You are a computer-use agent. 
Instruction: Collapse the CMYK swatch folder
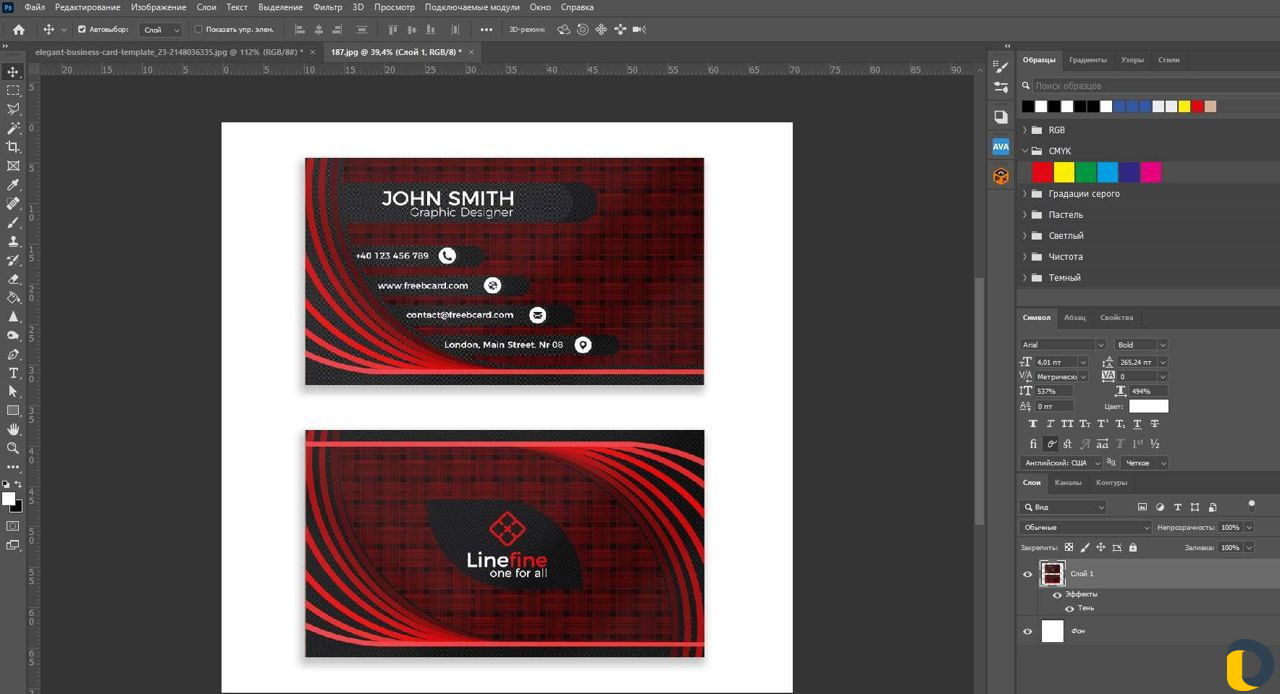pos(1025,151)
